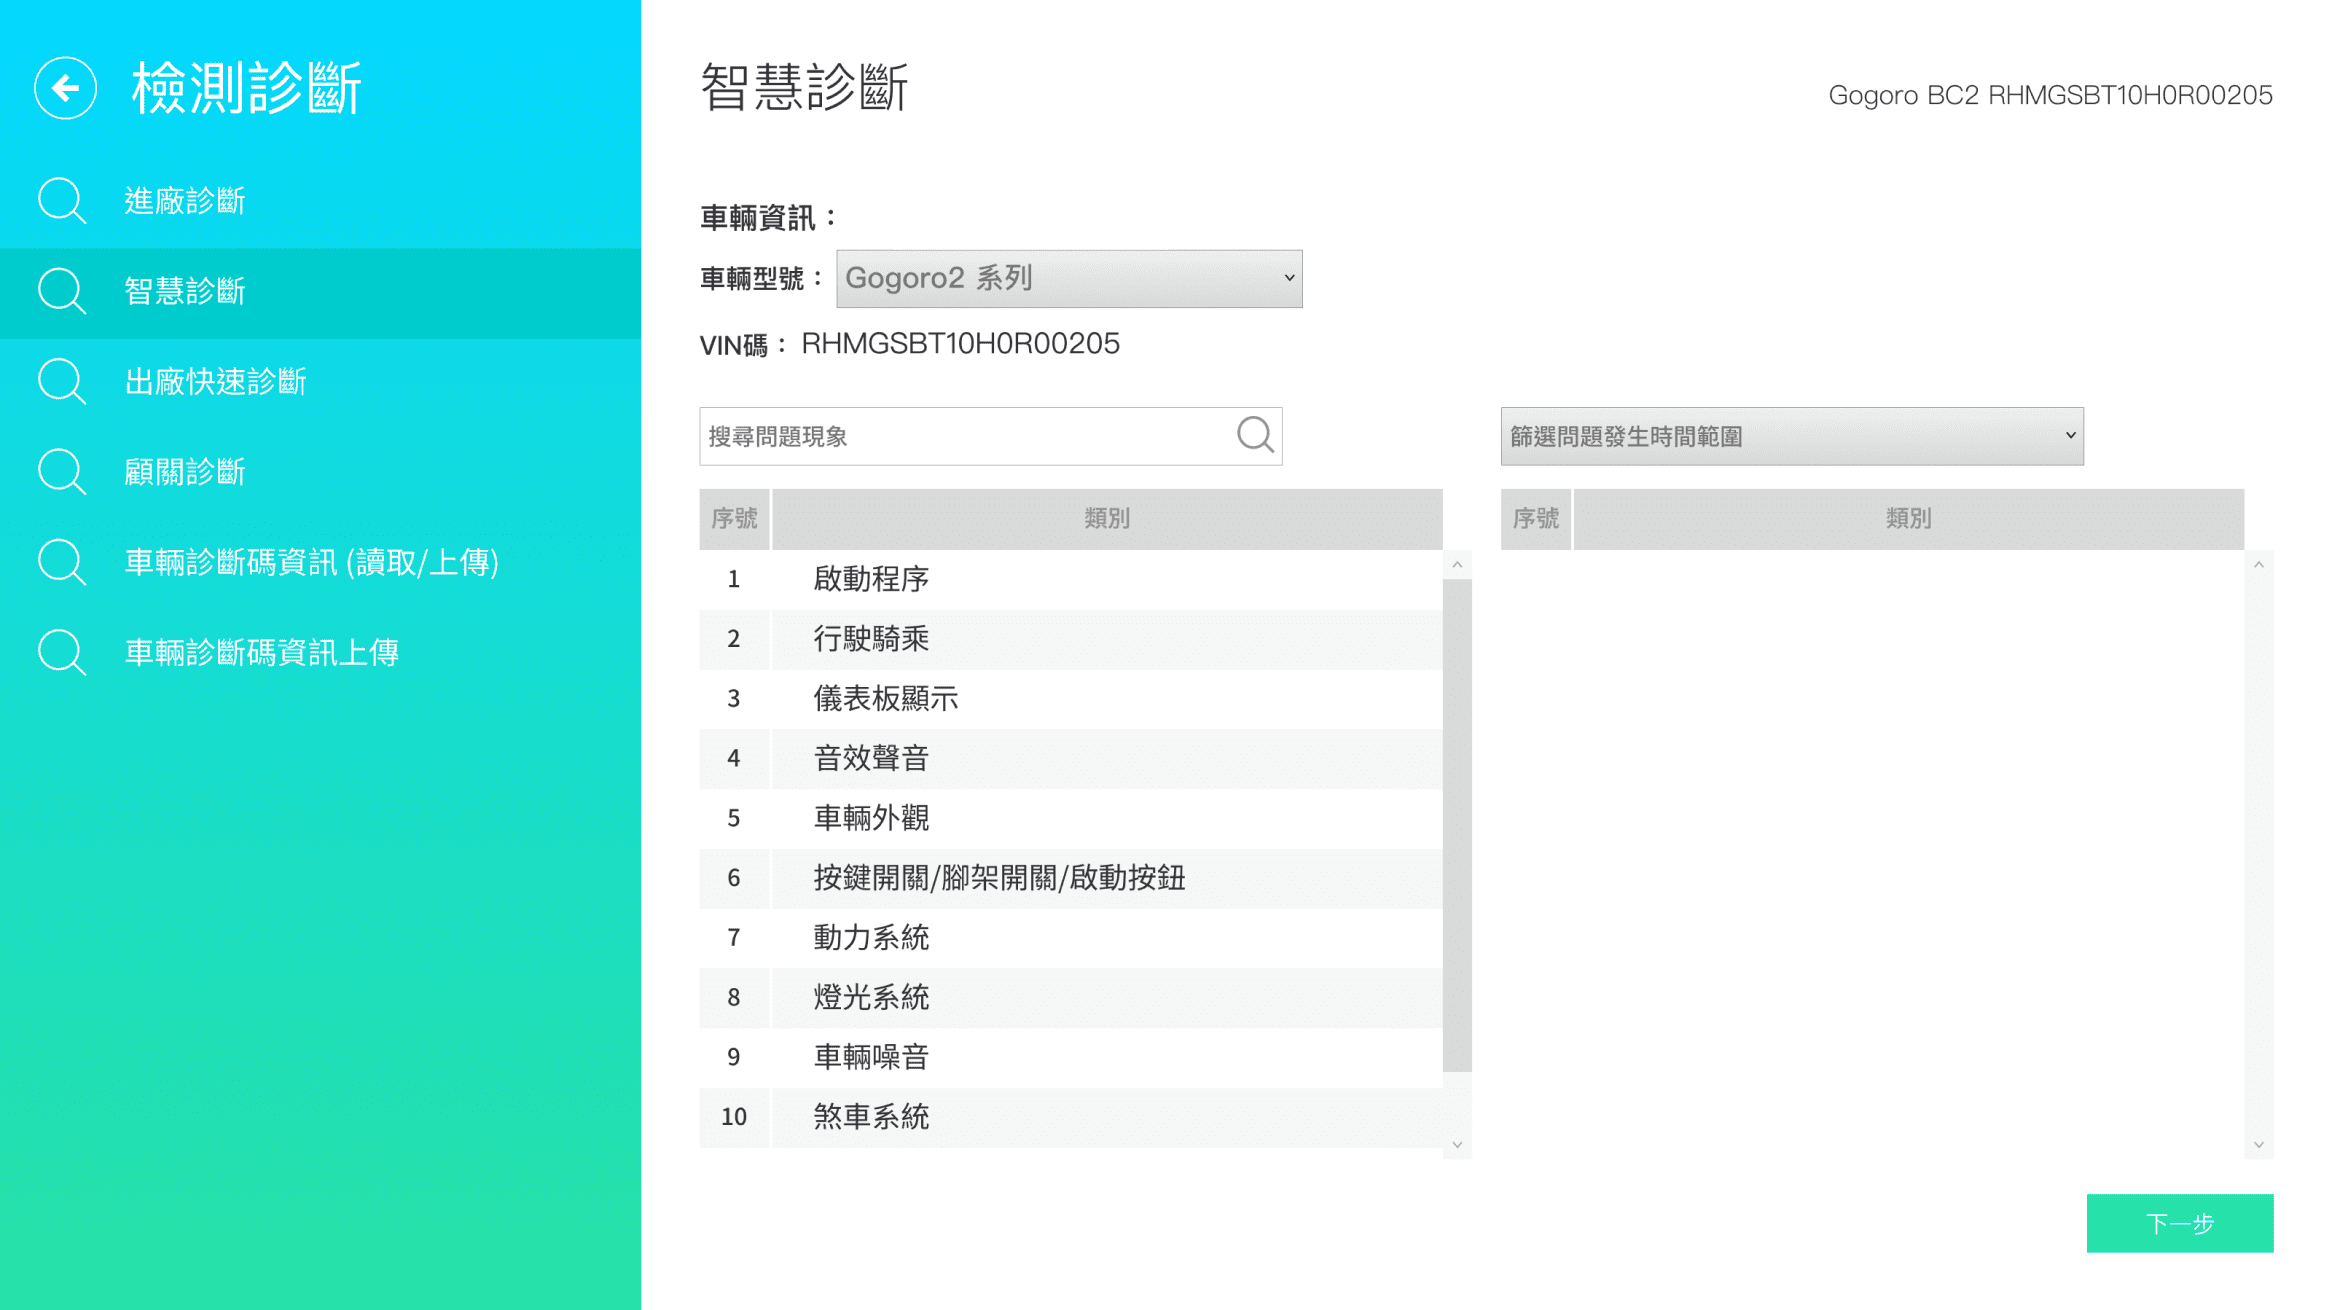Click magnifier icon beside 顧關診斷
Image resolution: width=2332 pixels, height=1310 pixels.
(61, 472)
